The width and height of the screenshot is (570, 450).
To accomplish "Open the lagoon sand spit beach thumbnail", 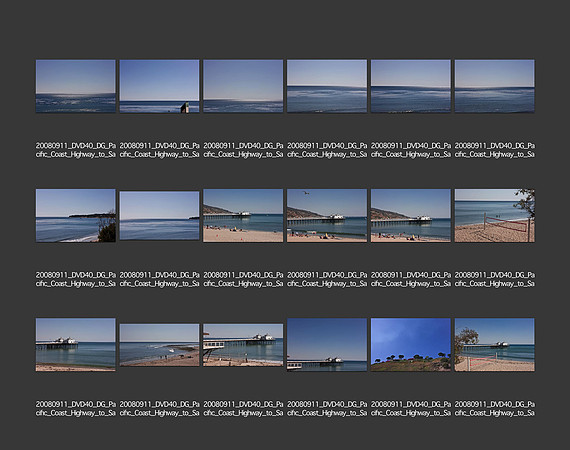I will pyautogui.click(x=159, y=345).
